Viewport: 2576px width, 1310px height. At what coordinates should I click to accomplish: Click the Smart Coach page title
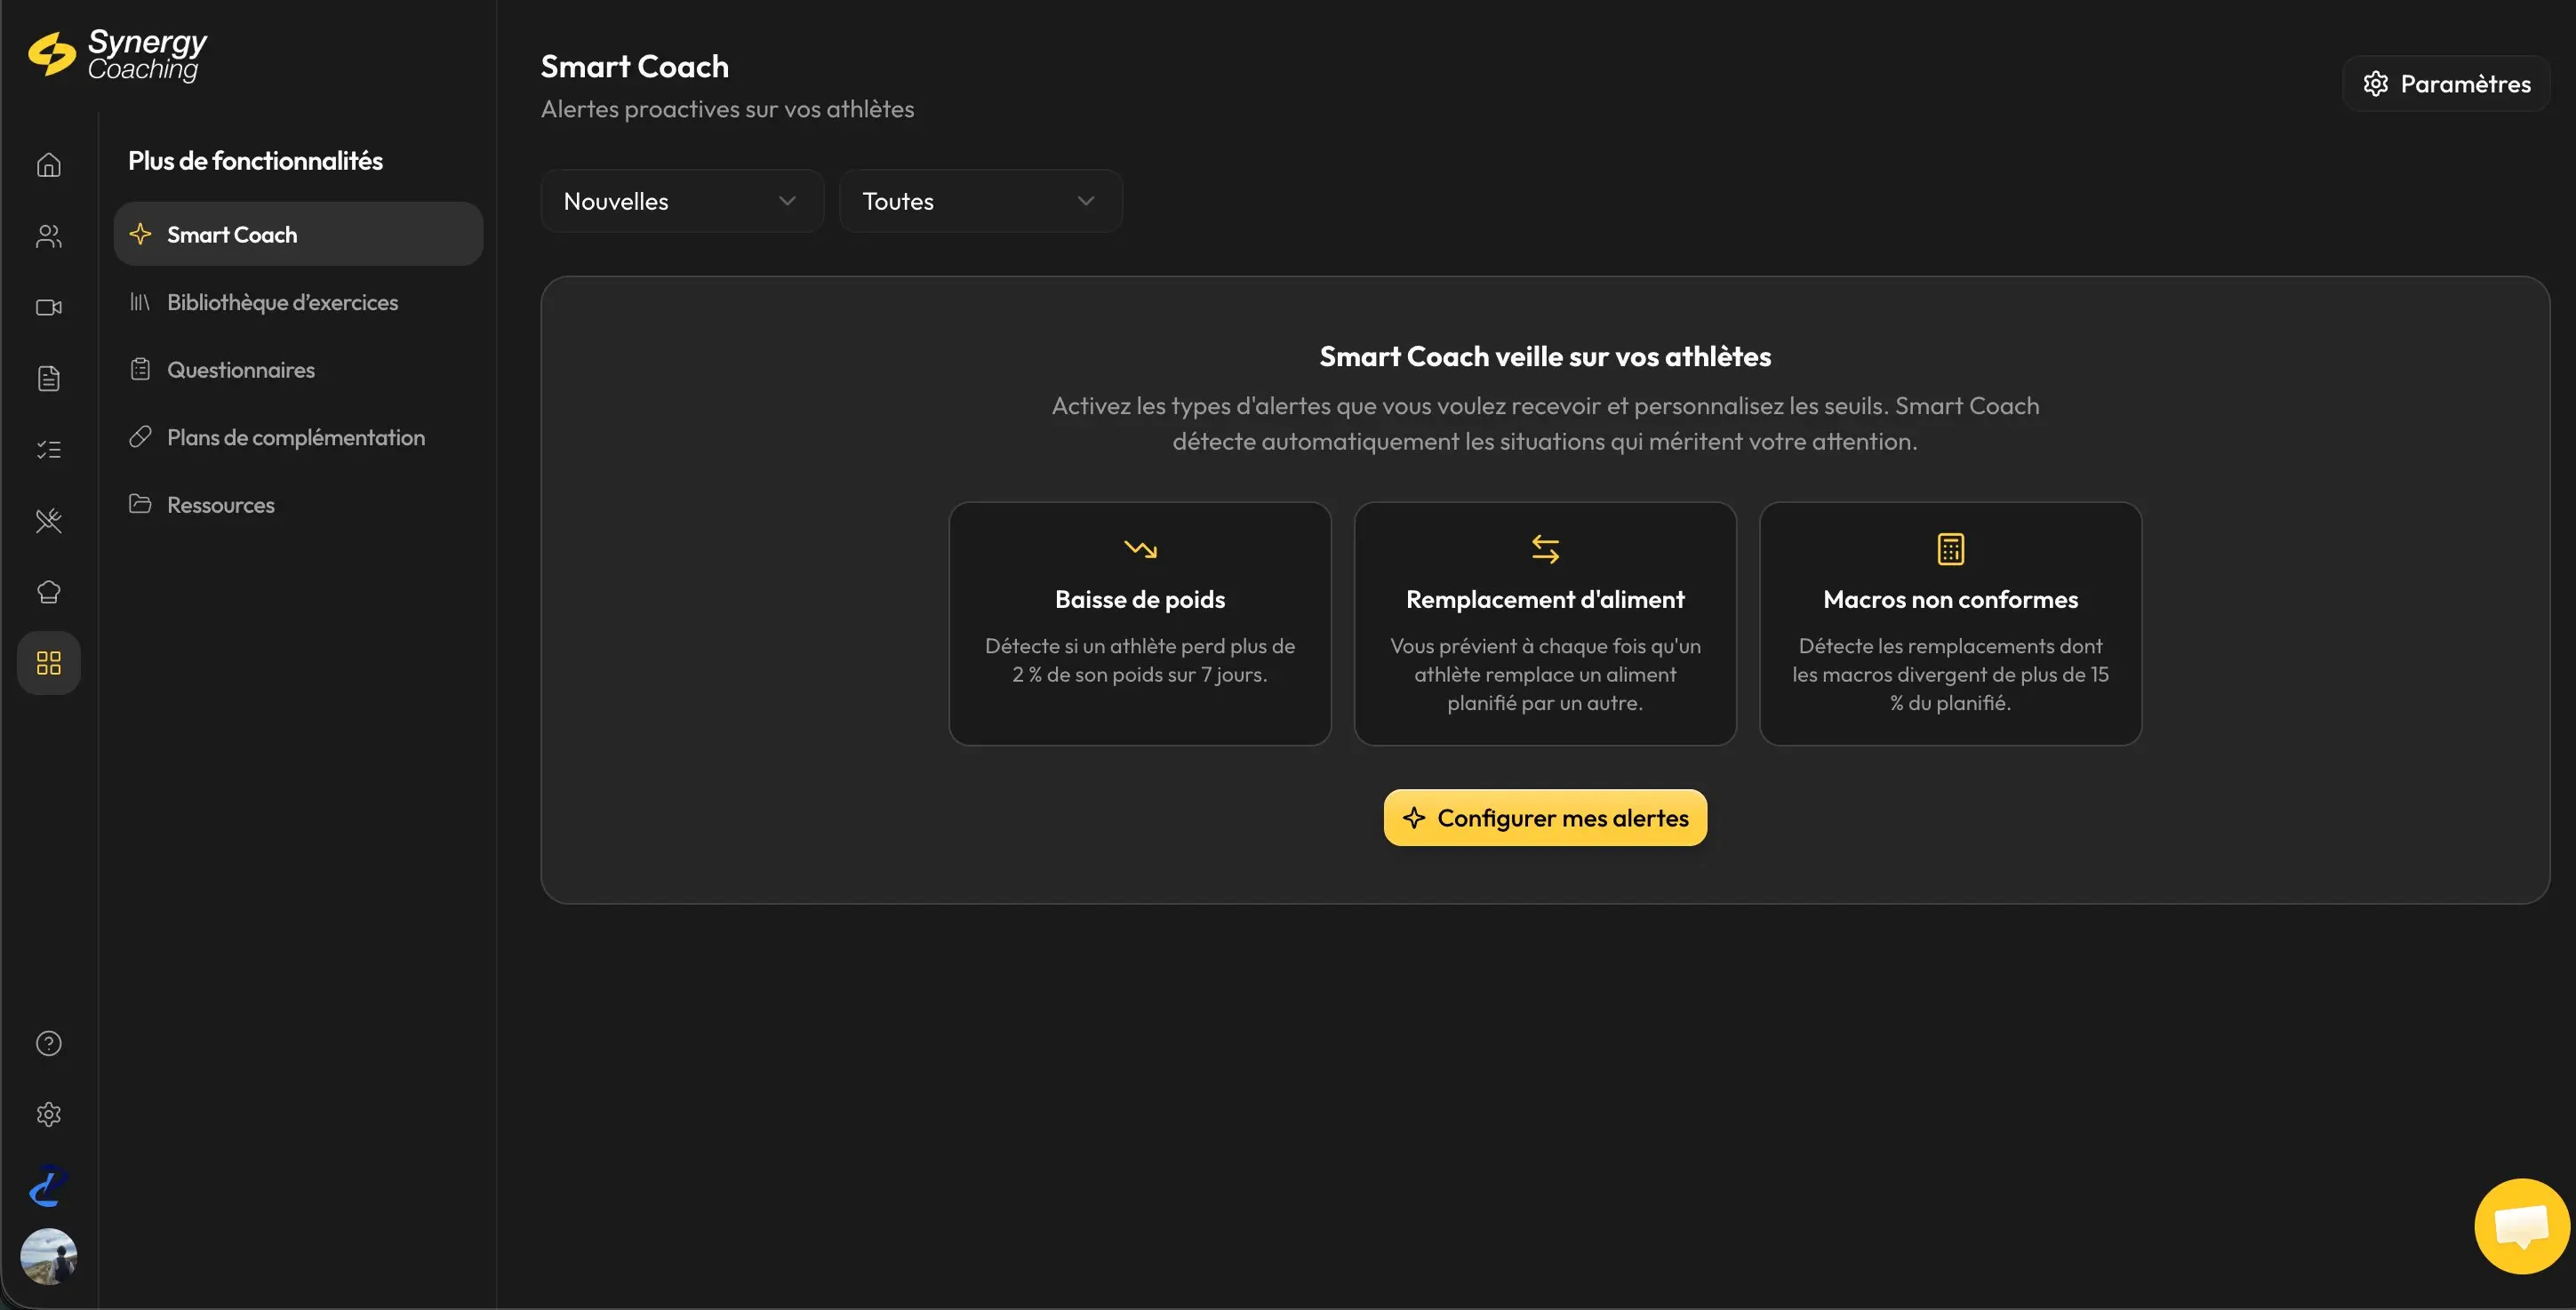[x=634, y=67]
